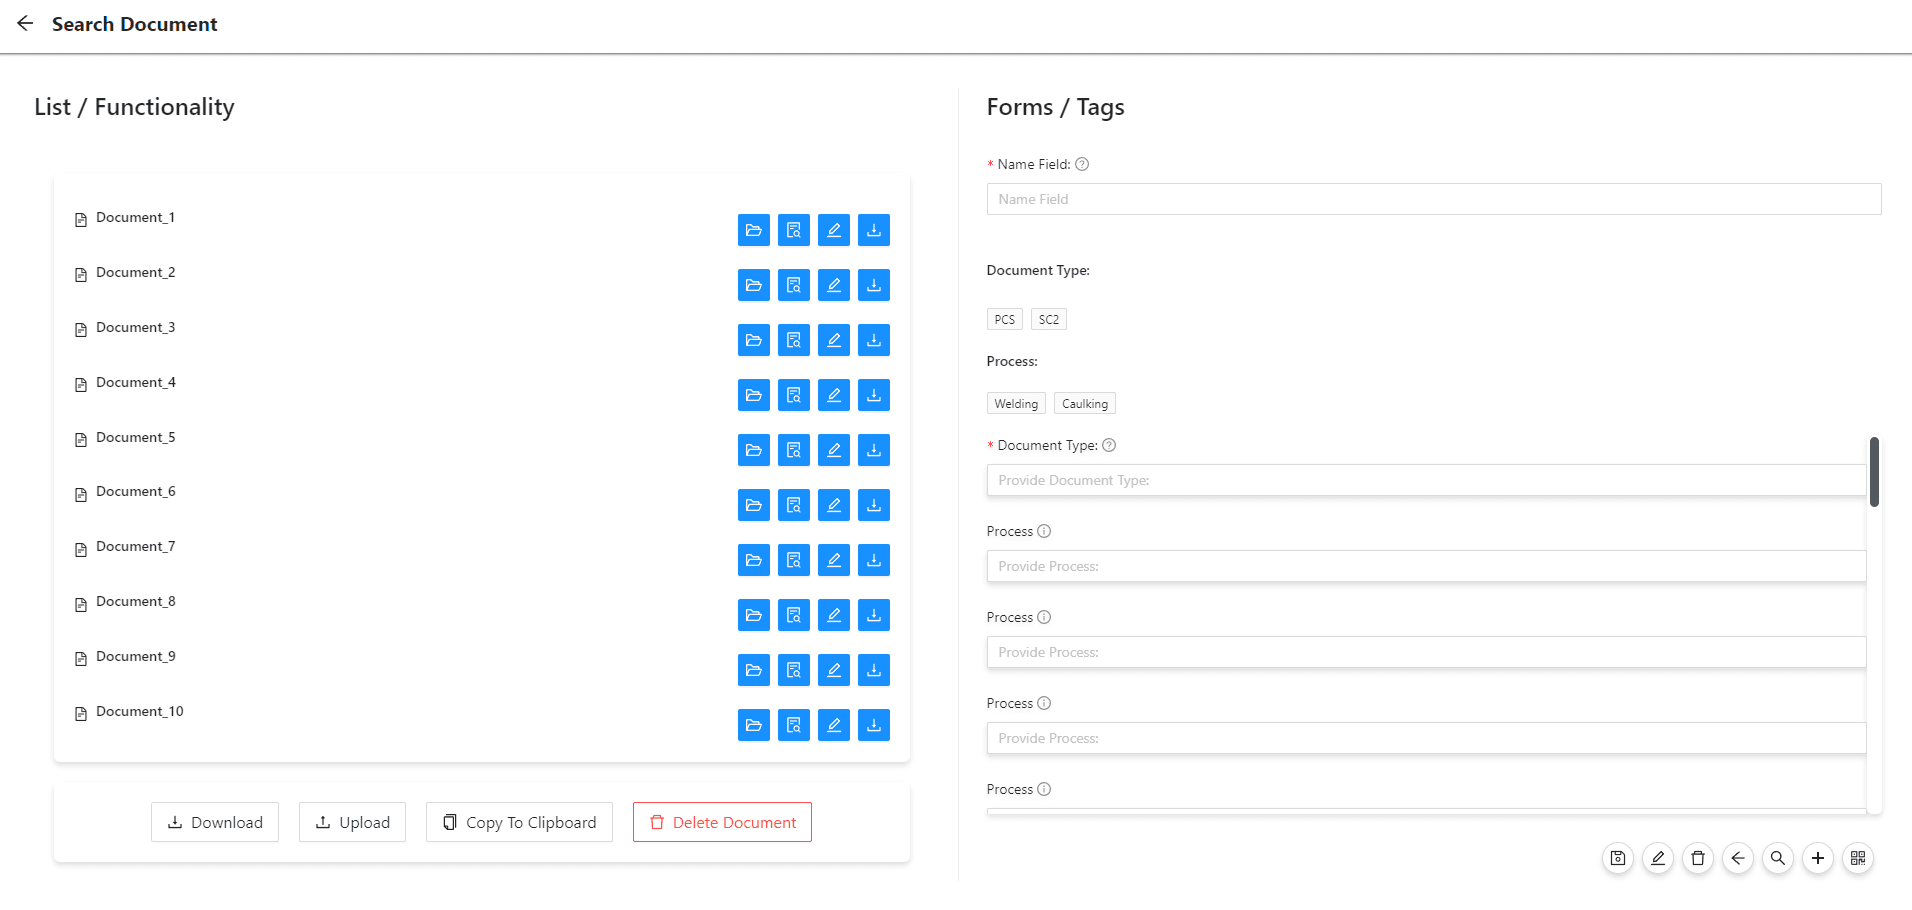Screen dimensions: 1912x910
Task: Edit Document_1 with pencil icon
Action: pyautogui.click(x=834, y=230)
